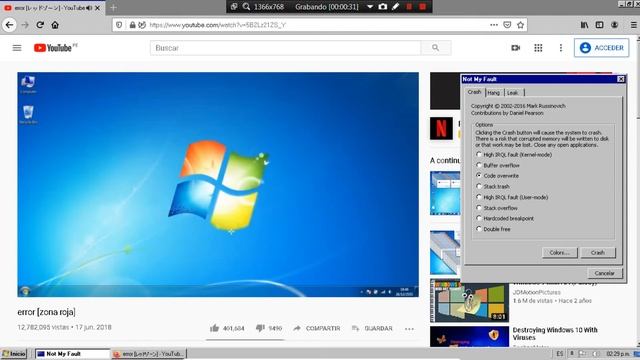Click ACCEDER sign-in button
The width and height of the screenshot is (640, 360).
tap(602, 48)
